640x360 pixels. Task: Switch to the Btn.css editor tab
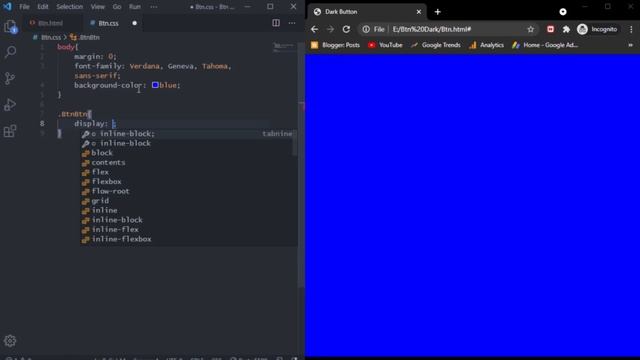pyautogui.click(x=109, y=23)
